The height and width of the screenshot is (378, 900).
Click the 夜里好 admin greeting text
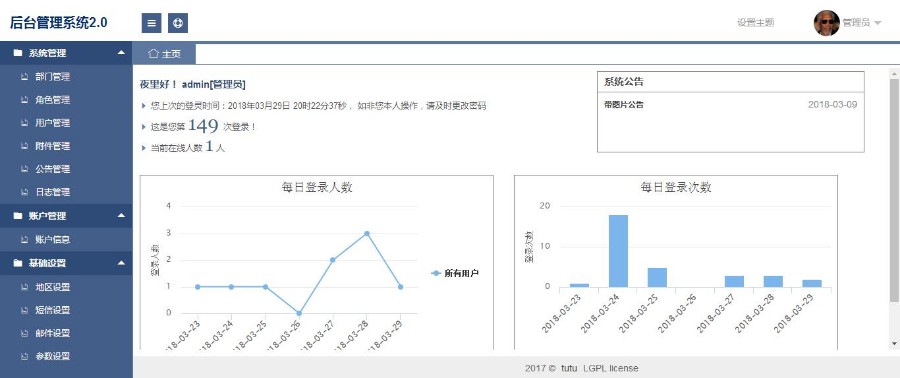point(193,84)
